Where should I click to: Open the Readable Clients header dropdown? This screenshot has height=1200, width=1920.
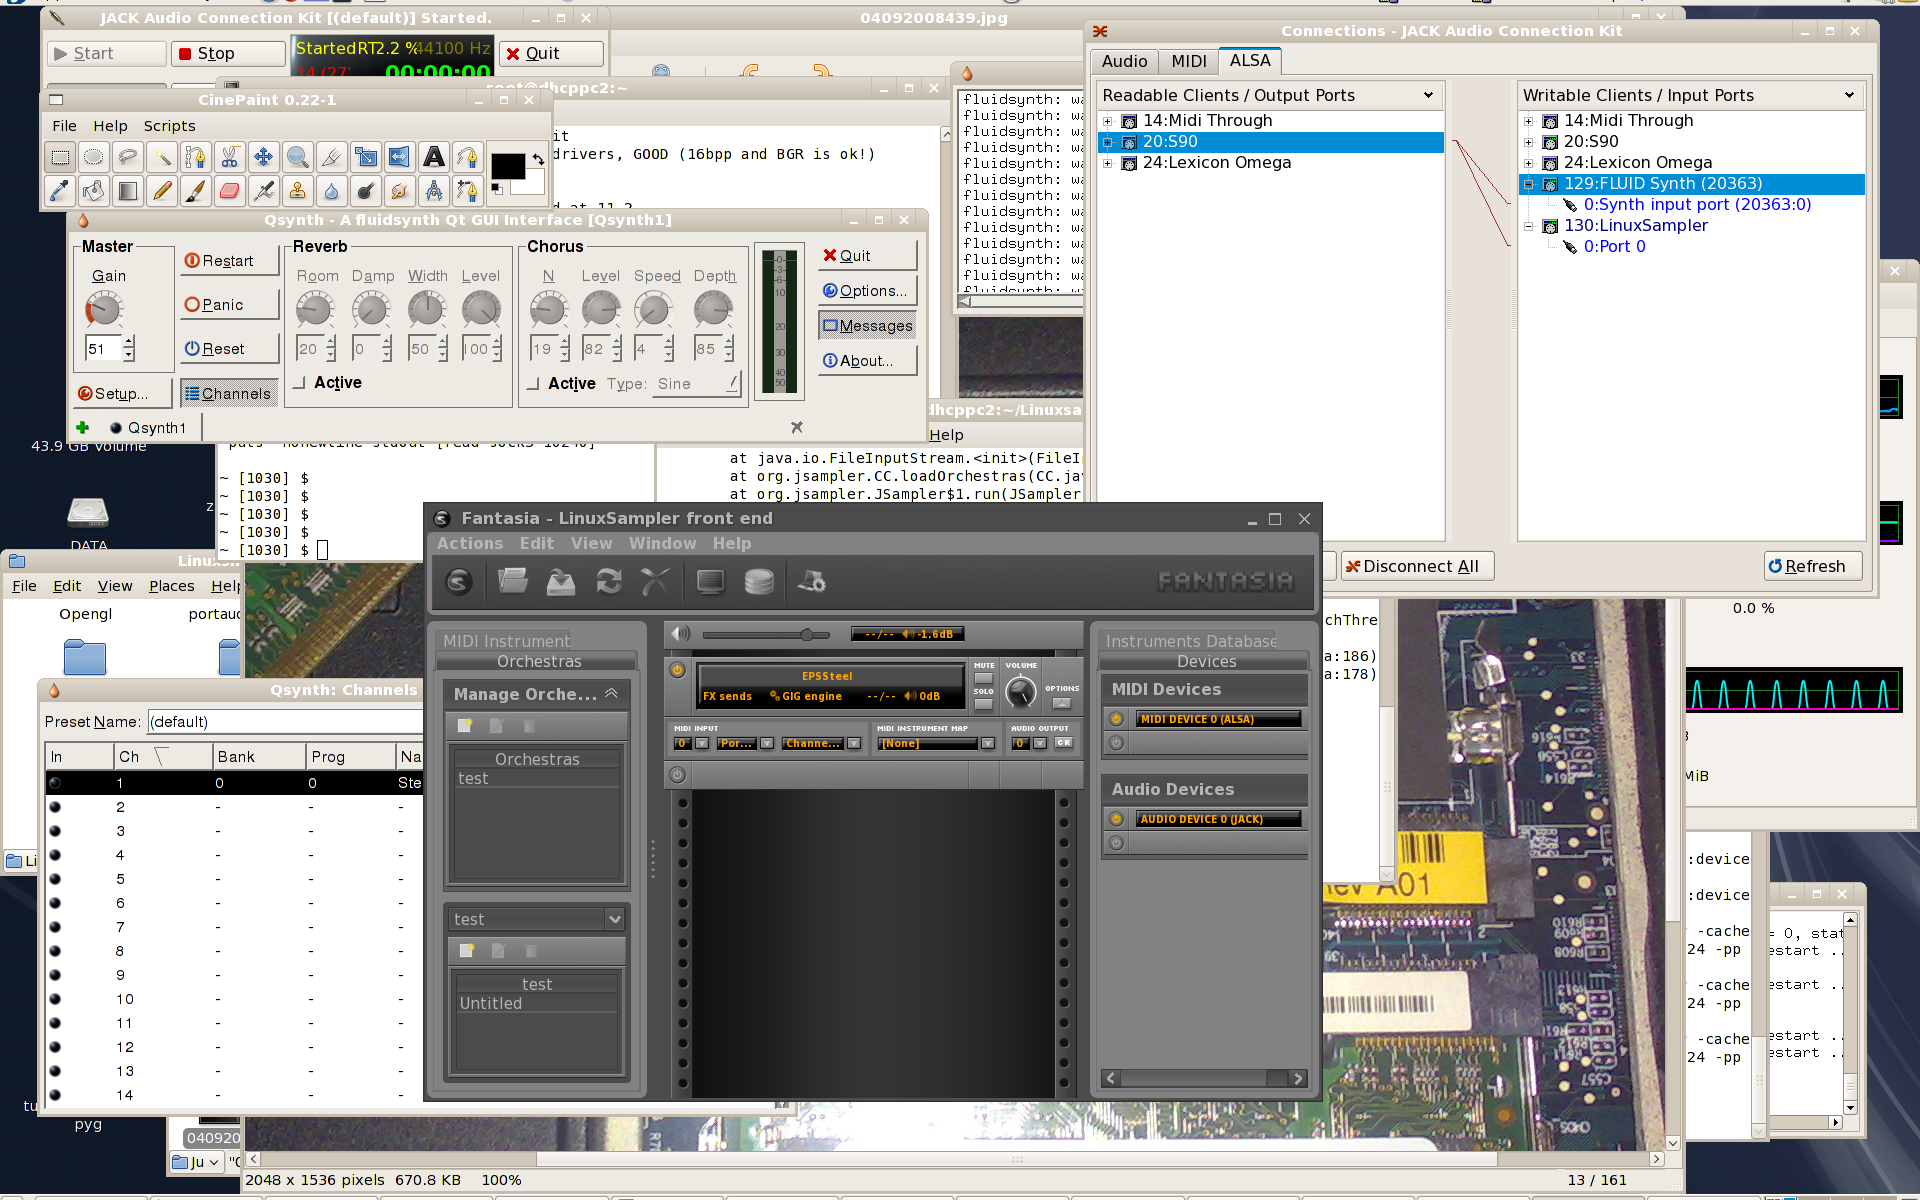(1428, 95)
